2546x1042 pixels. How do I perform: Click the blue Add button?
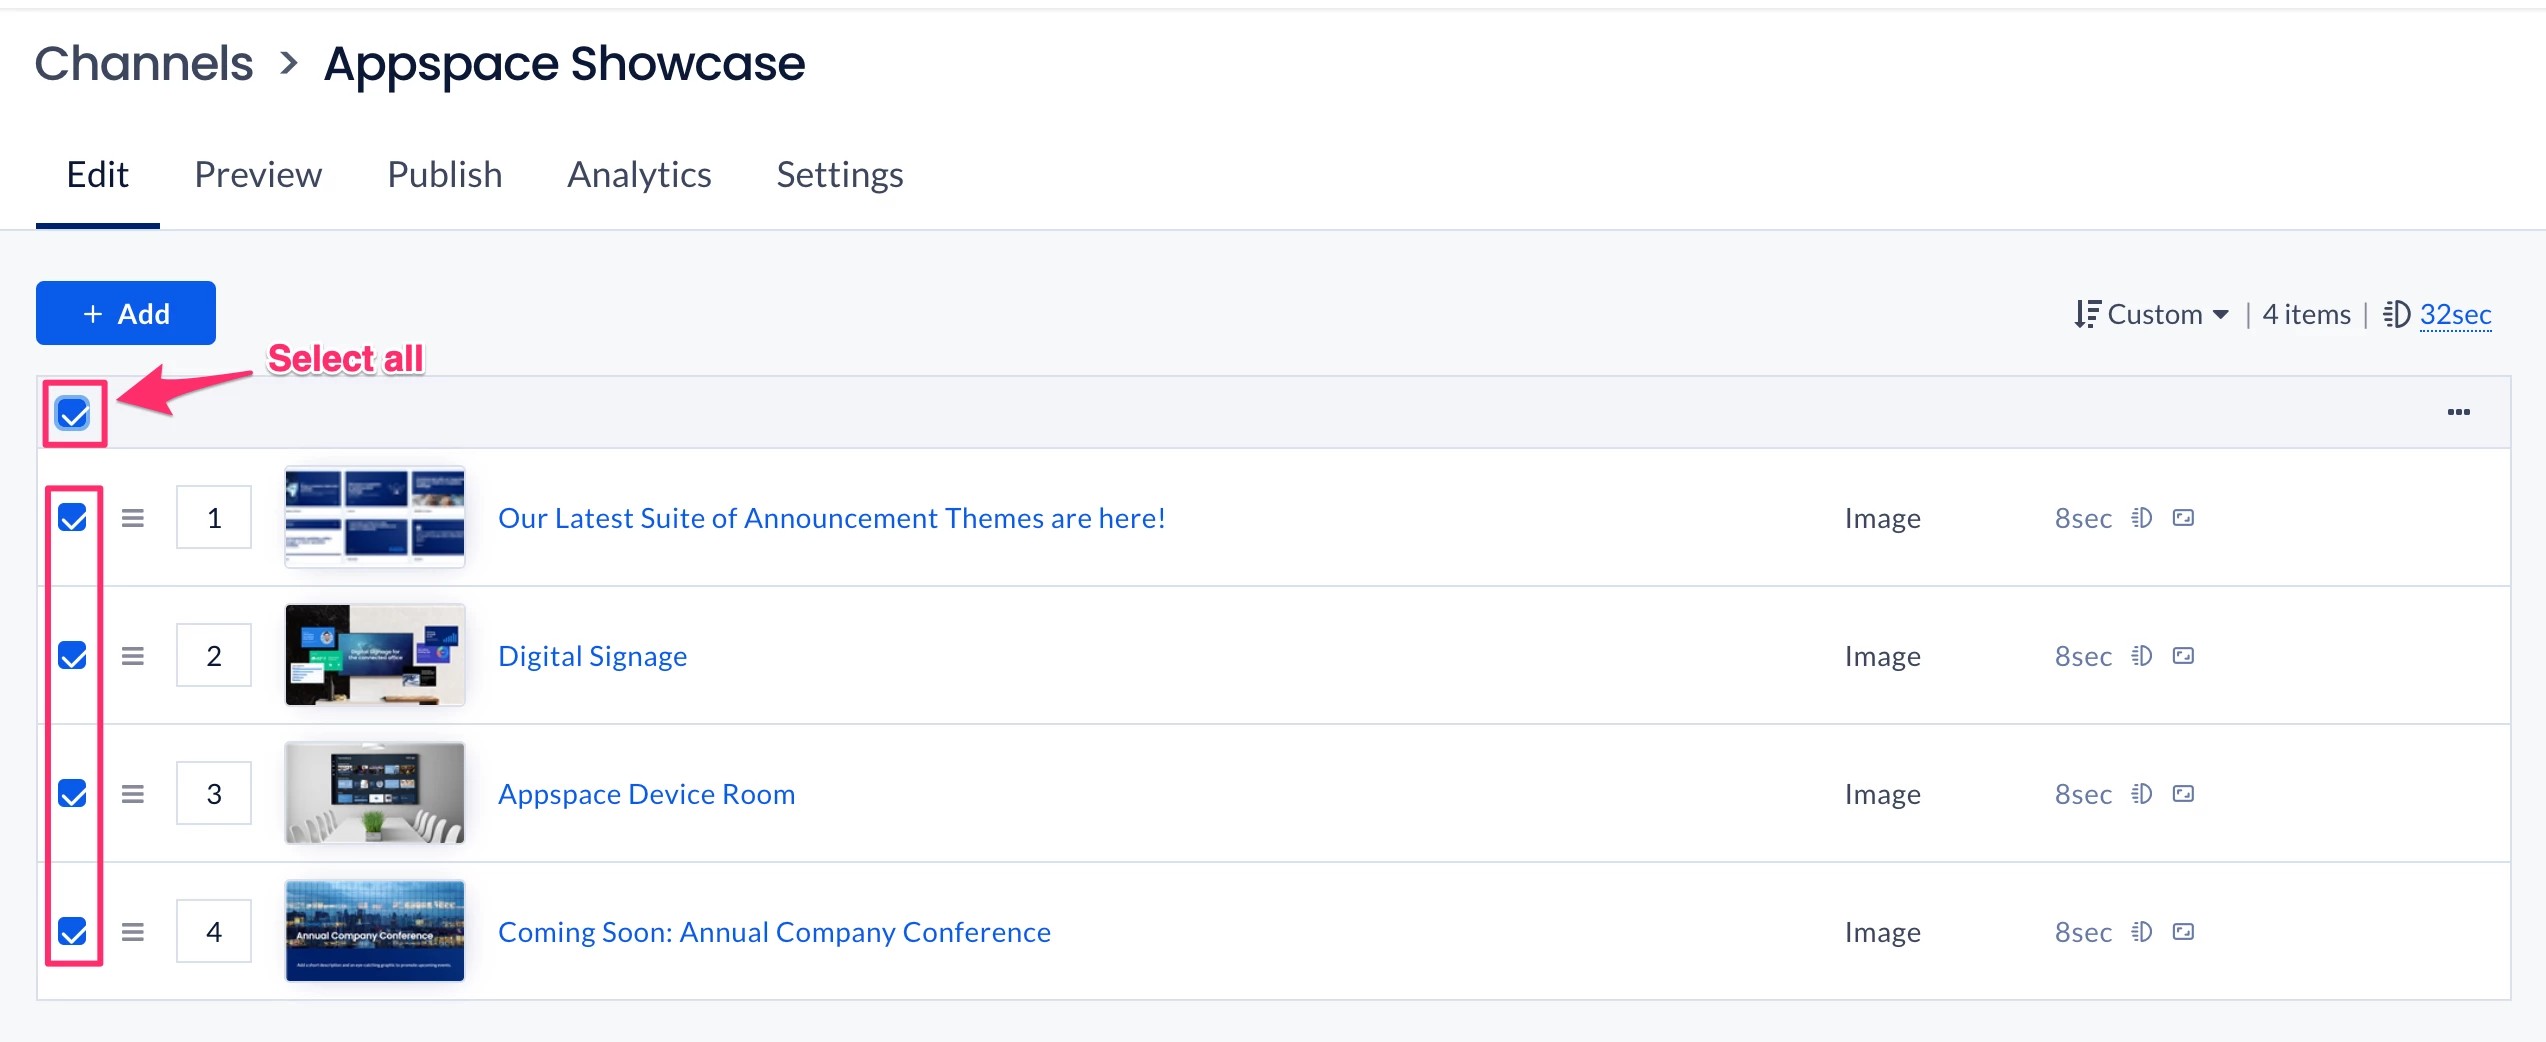pos(126,313)
